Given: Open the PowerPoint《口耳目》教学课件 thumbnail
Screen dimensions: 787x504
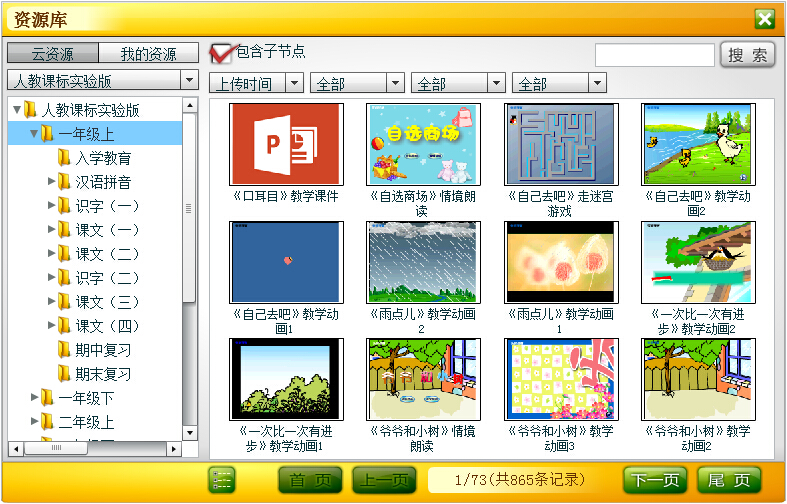Looking at the screenshot, I should [286, 145].
